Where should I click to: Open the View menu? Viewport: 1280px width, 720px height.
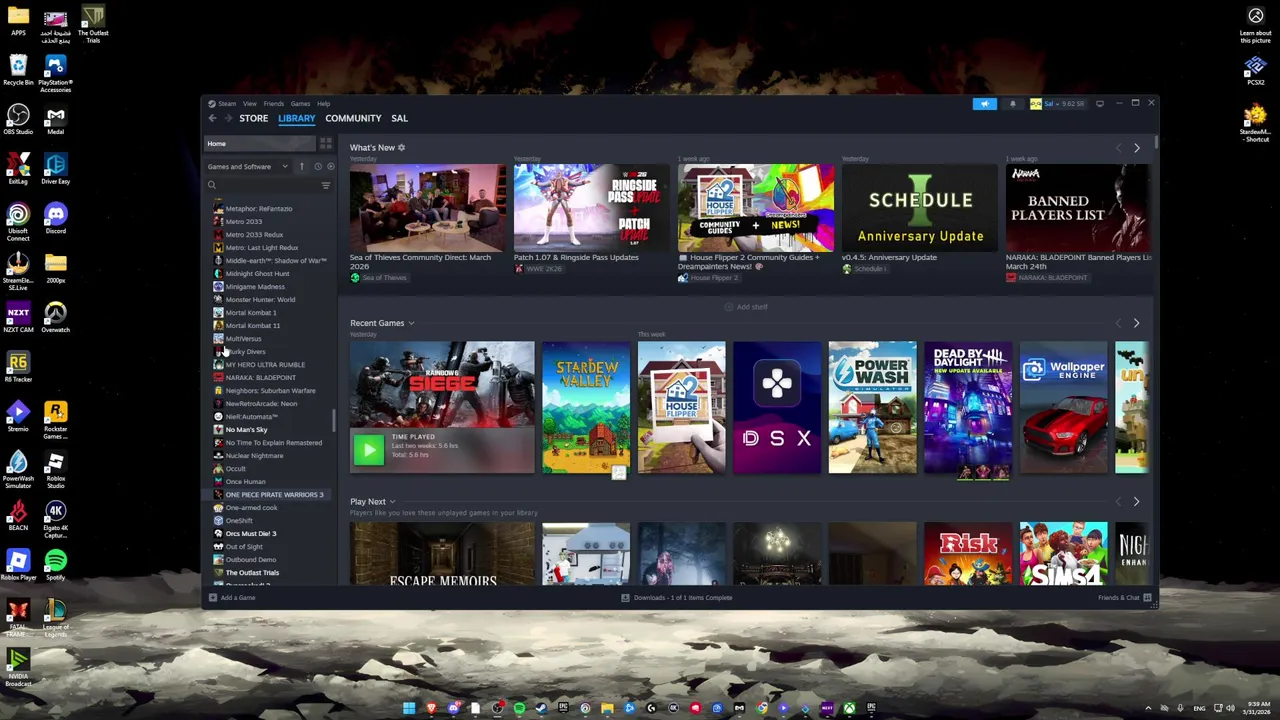tap(249, 104)
